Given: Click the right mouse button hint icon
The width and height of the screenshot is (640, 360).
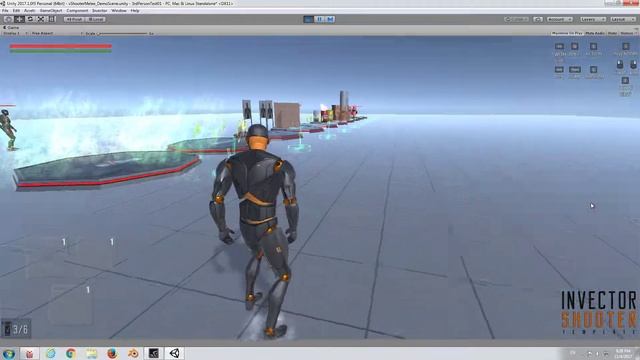Looking at the screenshot, I should coord(633,65).
